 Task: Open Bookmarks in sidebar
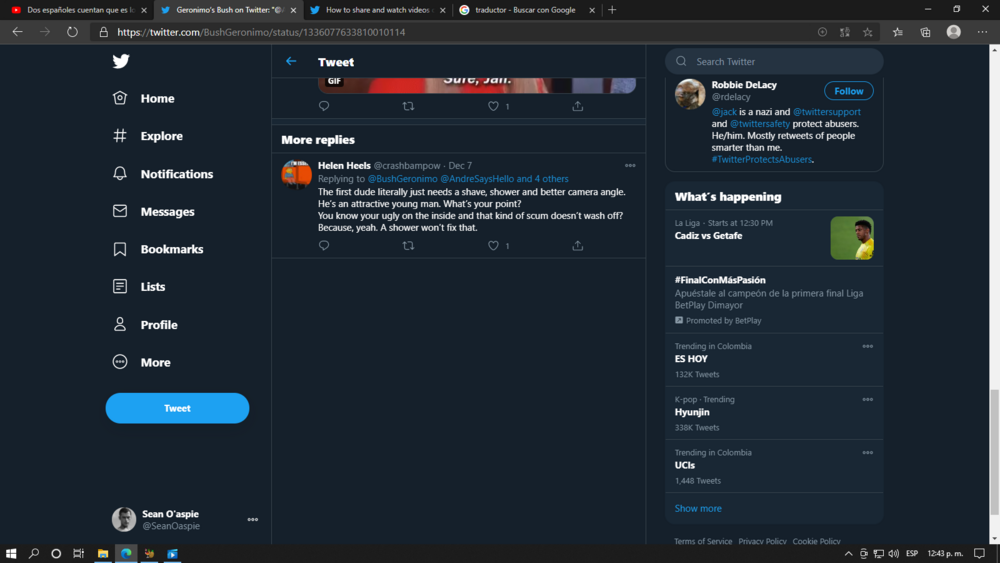pyautogui.click(x=158, y=249)
